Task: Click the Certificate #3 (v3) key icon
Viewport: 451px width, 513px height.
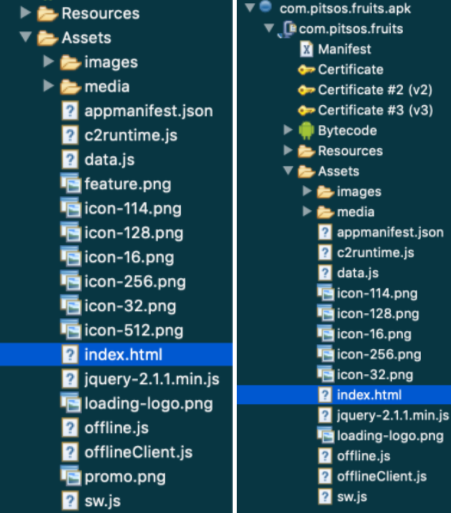Action: point(306,110)
